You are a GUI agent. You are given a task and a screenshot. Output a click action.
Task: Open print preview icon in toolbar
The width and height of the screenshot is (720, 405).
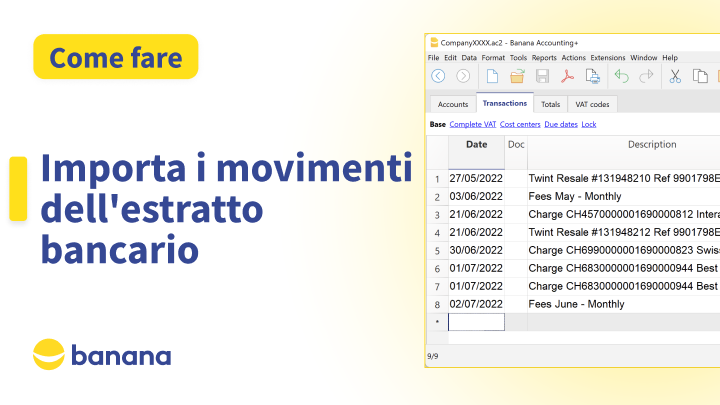pyautogui.click(x=592, y=76)
